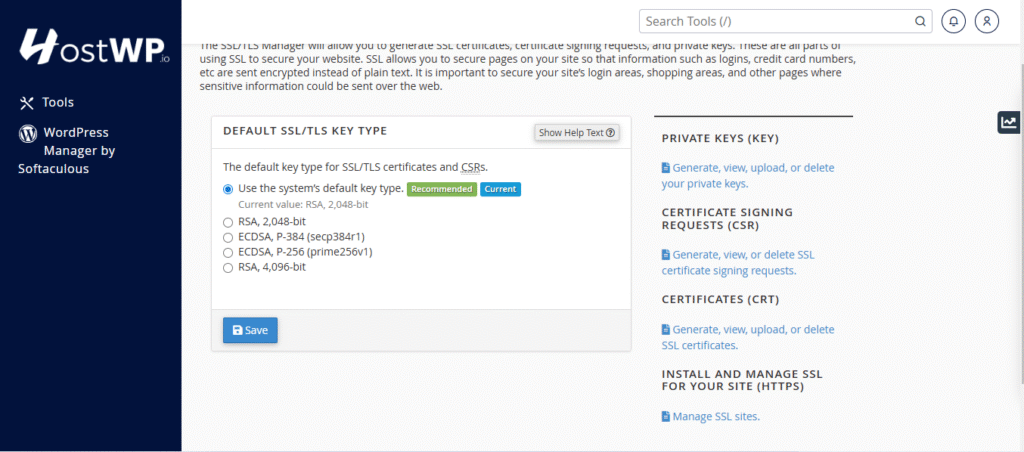Select the RSA, 2,048-bit radio button
The image size is (1024, 452).
click(x=228, y=223)
